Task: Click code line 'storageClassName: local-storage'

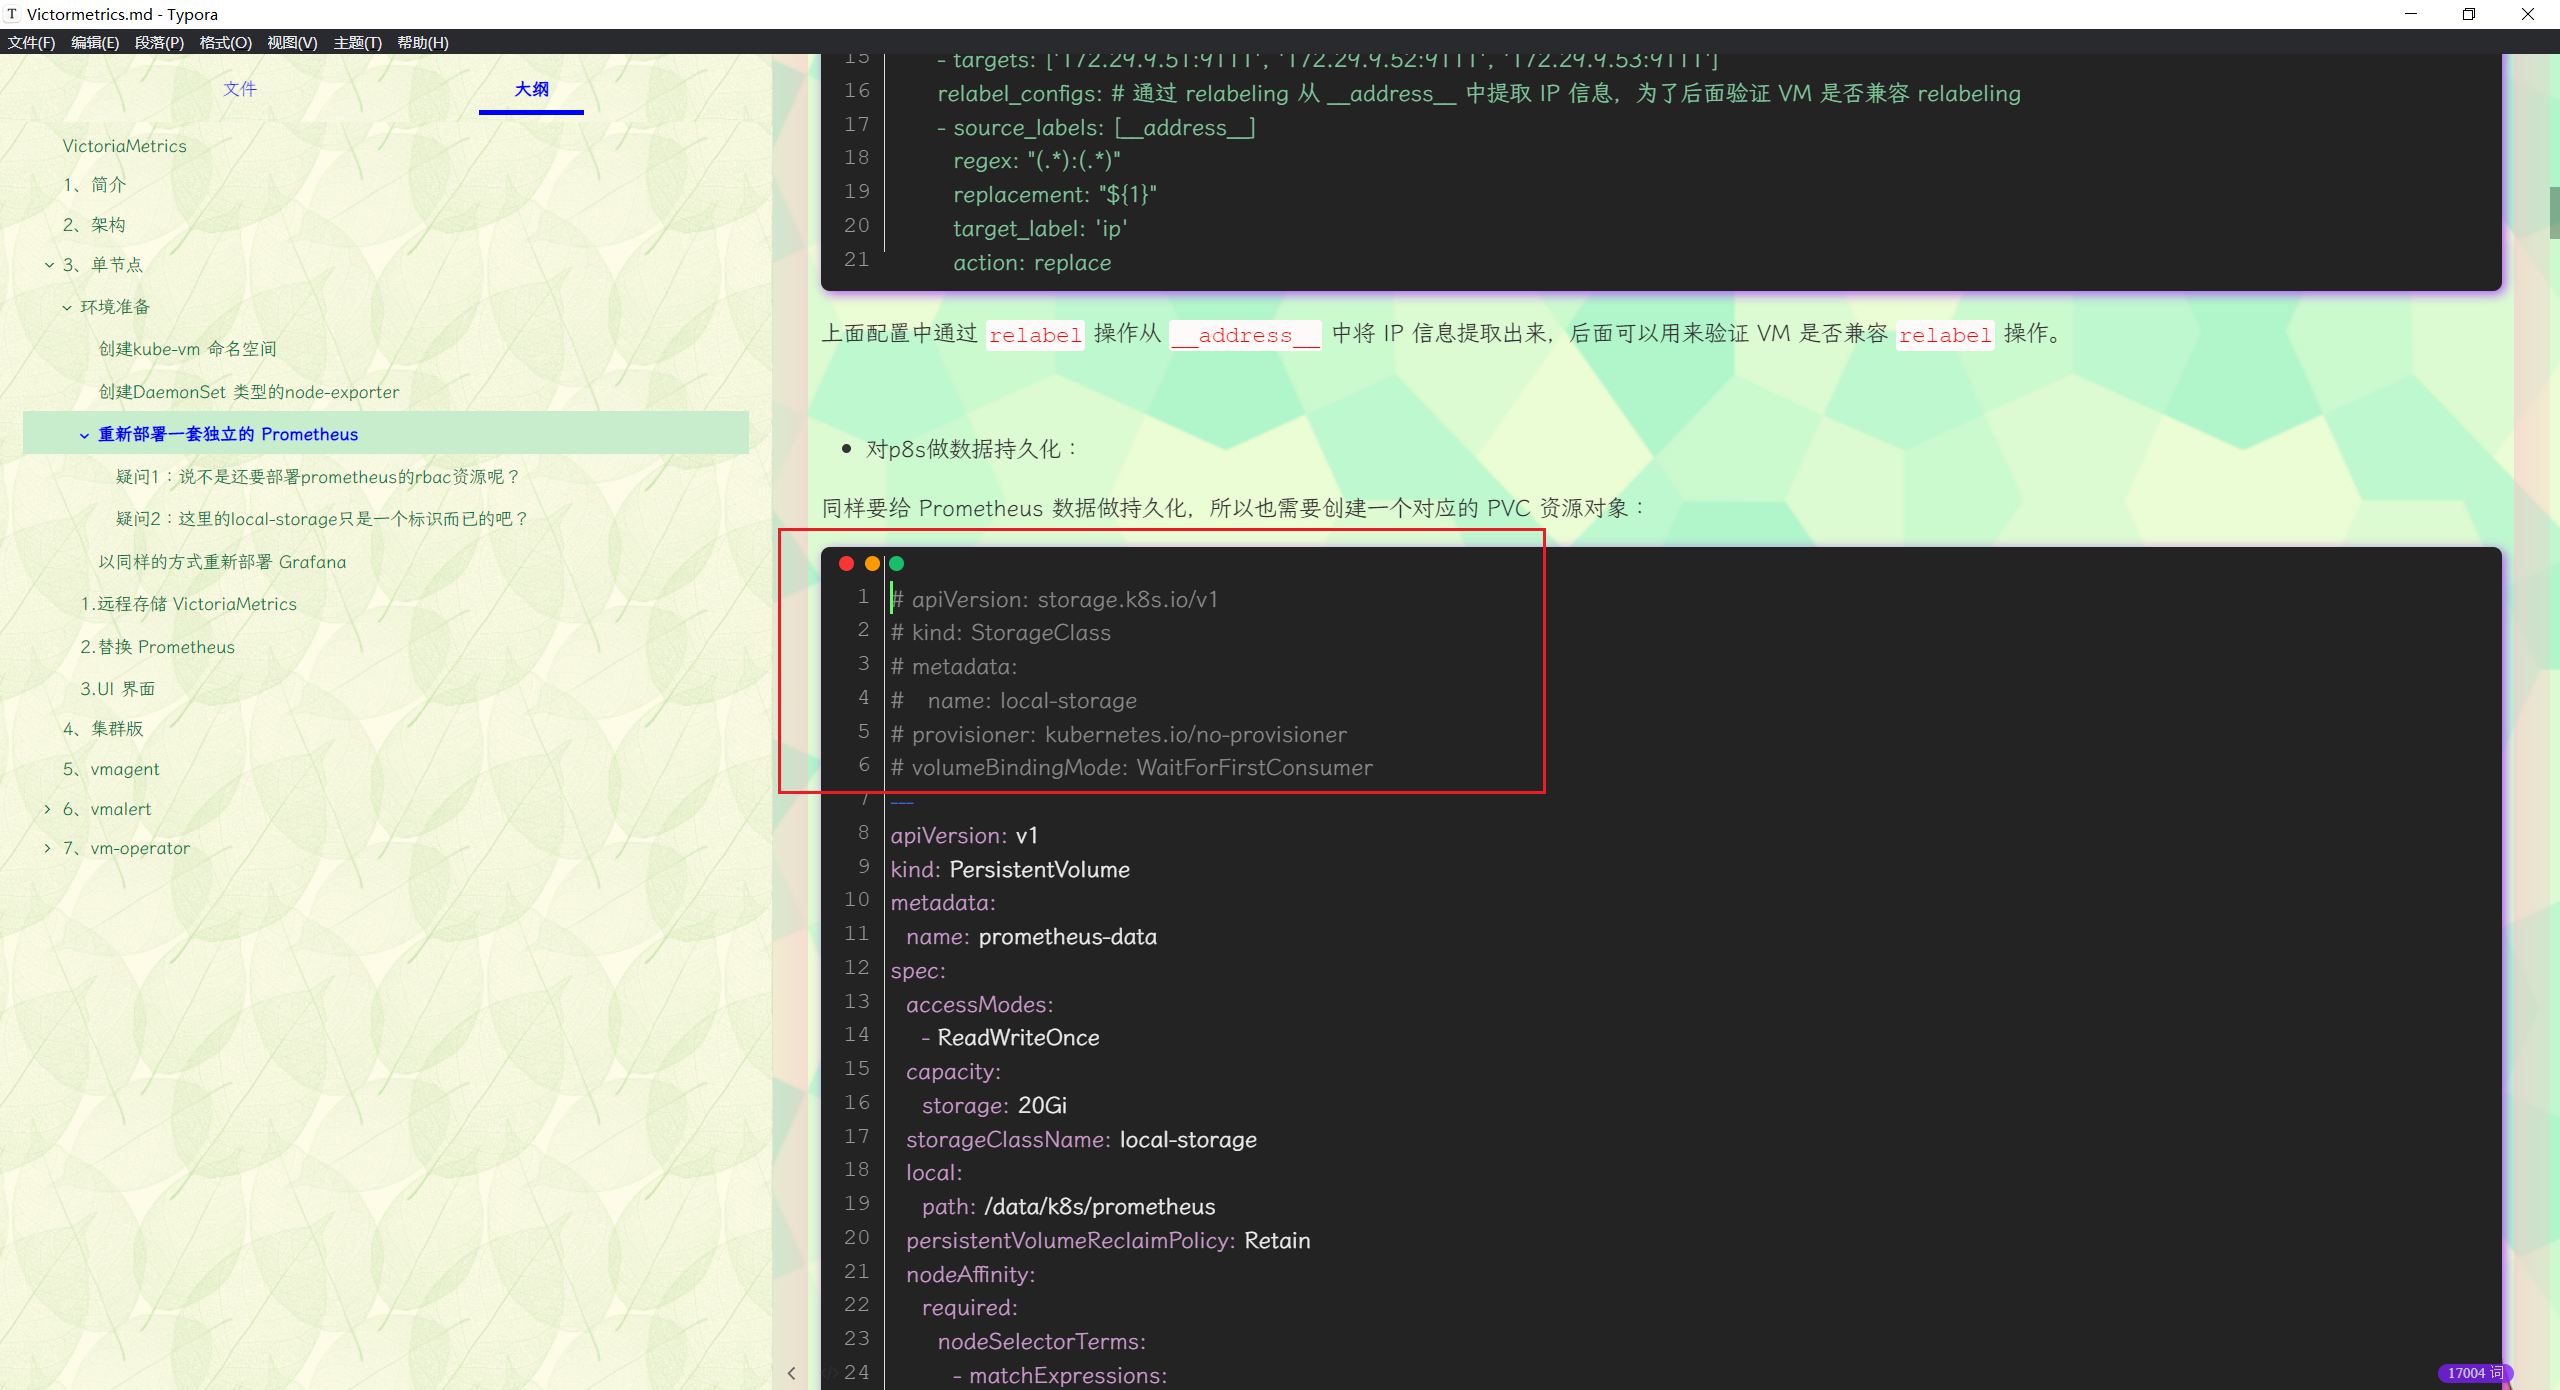Action: pyautogui.click(x=1081, y=1140)
